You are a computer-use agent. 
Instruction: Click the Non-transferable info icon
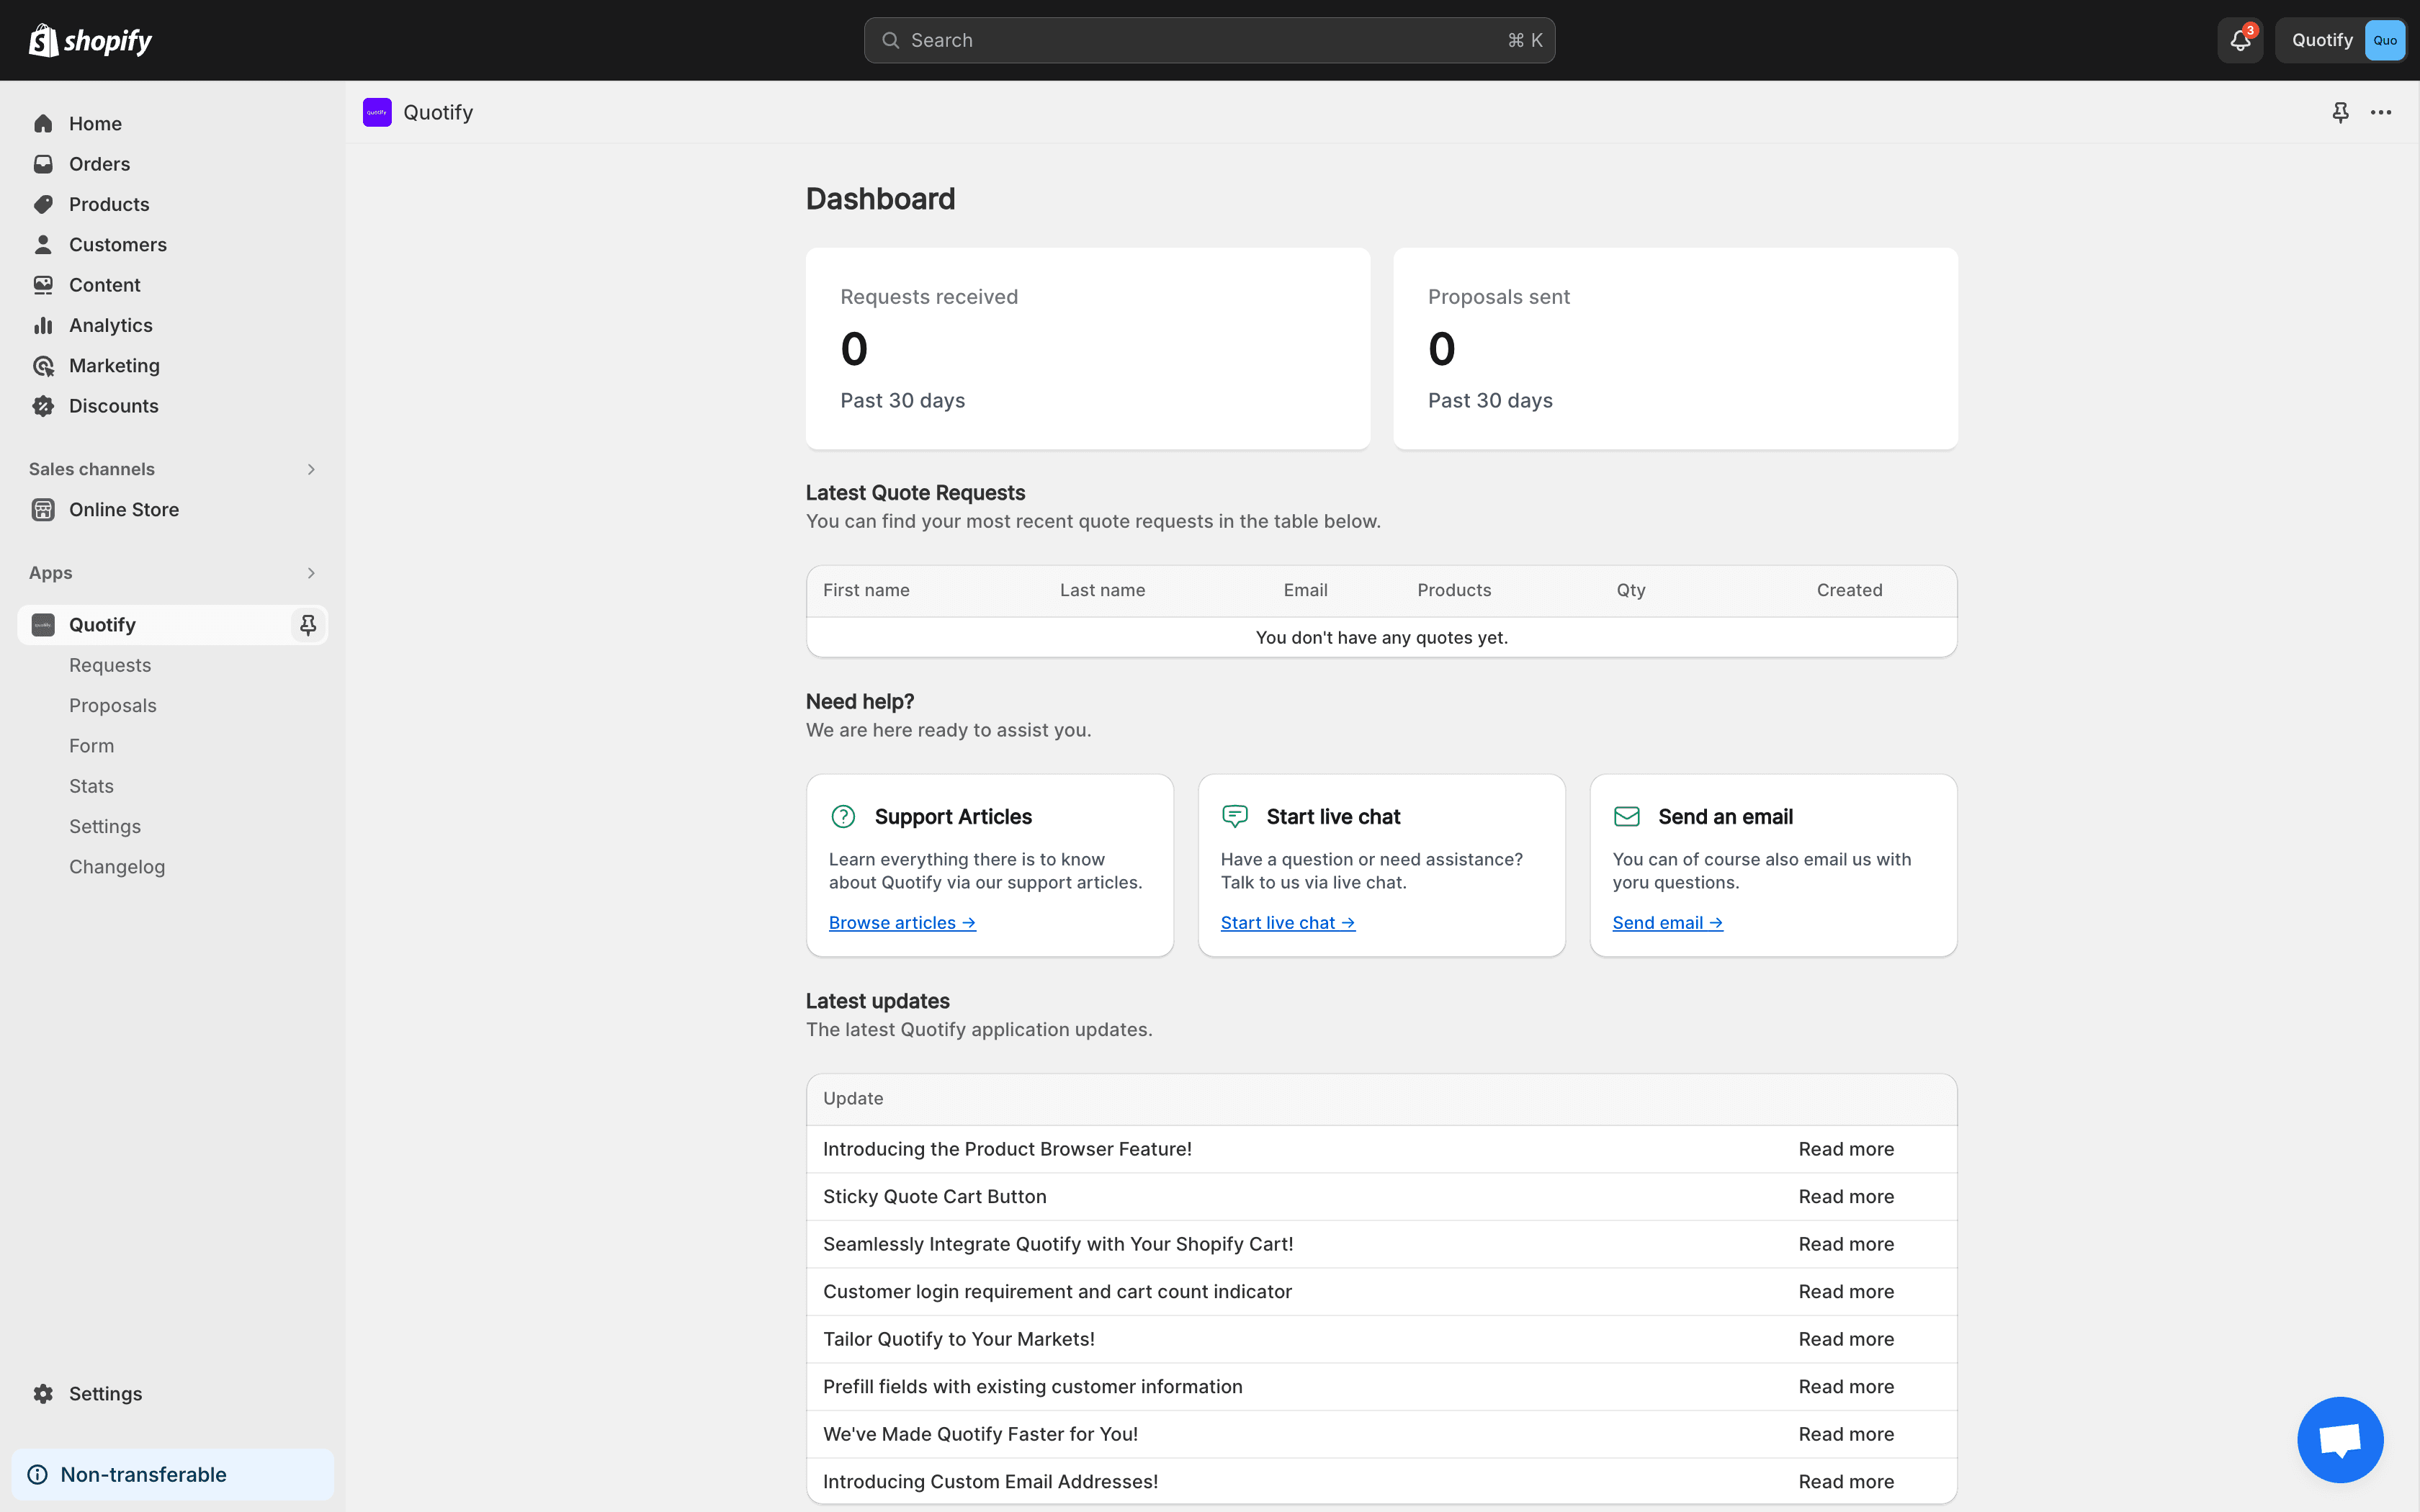click(x=37, y=1474)
